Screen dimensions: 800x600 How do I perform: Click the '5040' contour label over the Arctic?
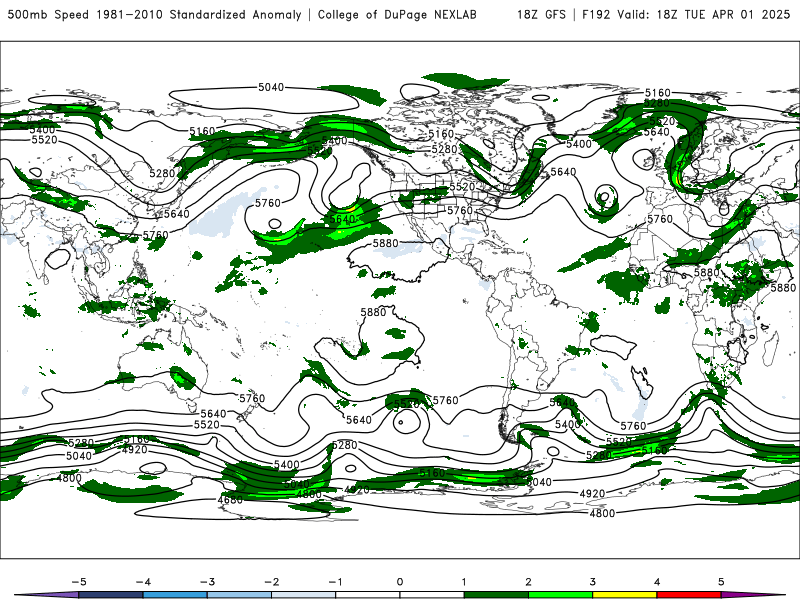coord(271,87)
